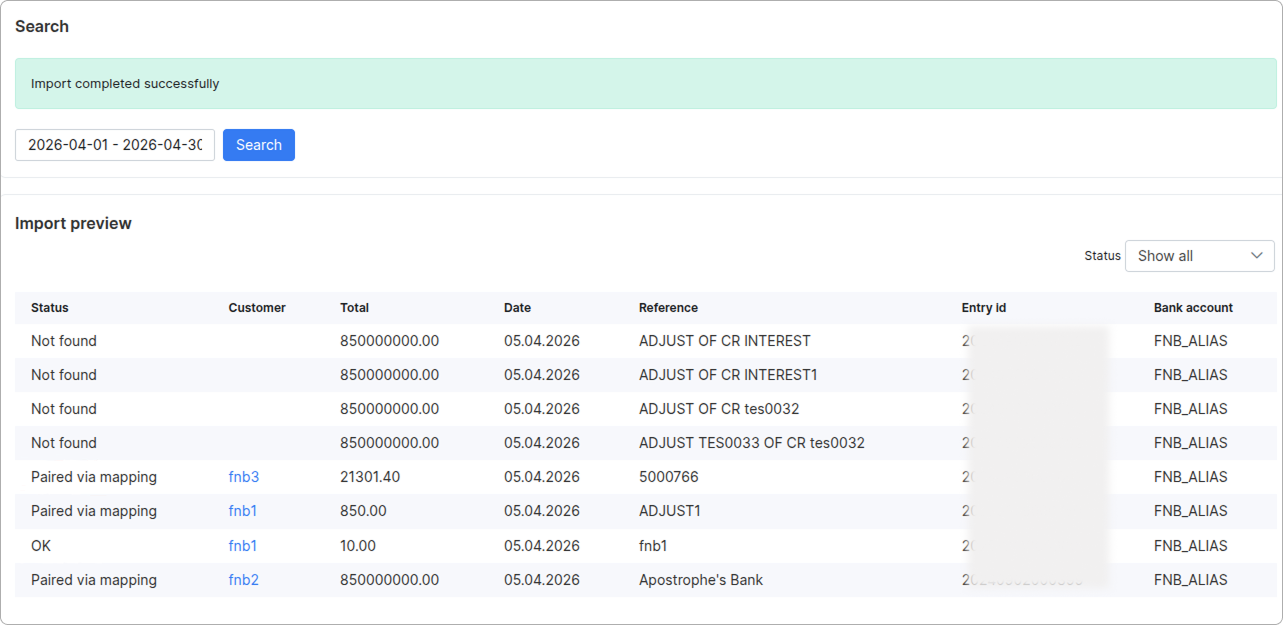Open fnb1 link in the OK row
This screenshot has height=625, width=1283.
pyautogui.click(x=243, y=546)
